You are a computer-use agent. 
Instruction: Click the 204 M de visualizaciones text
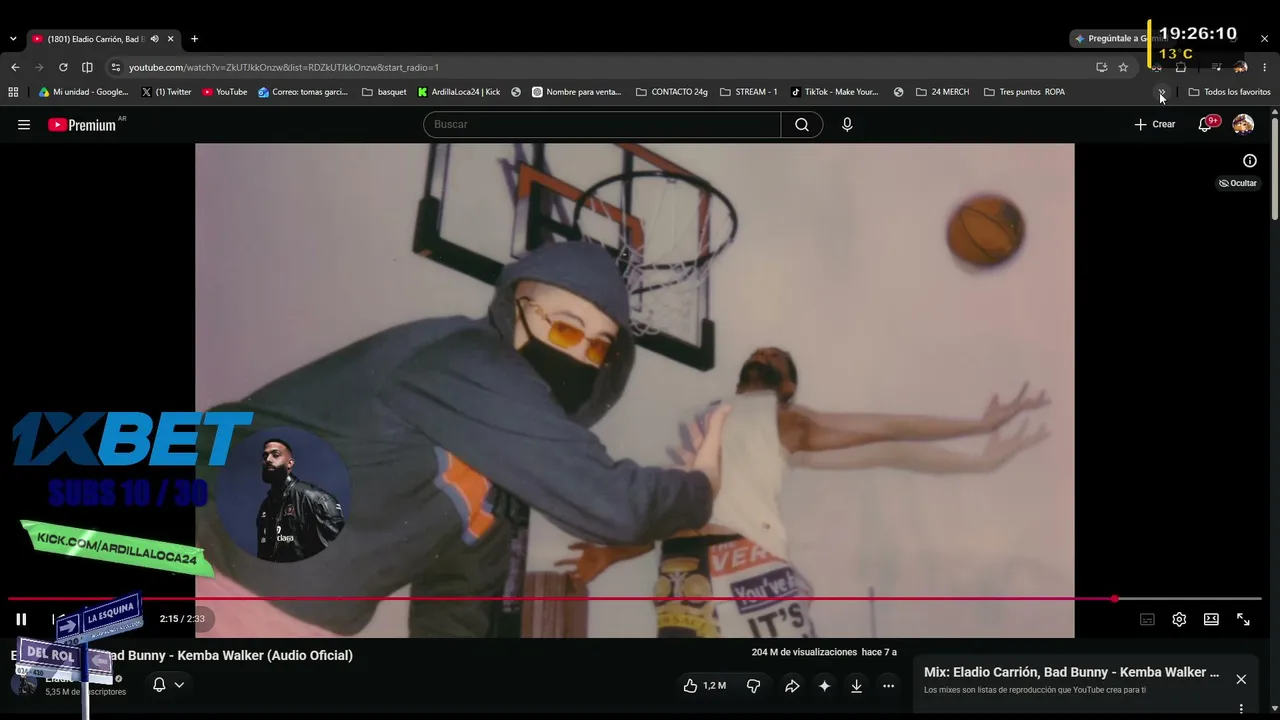805,652
